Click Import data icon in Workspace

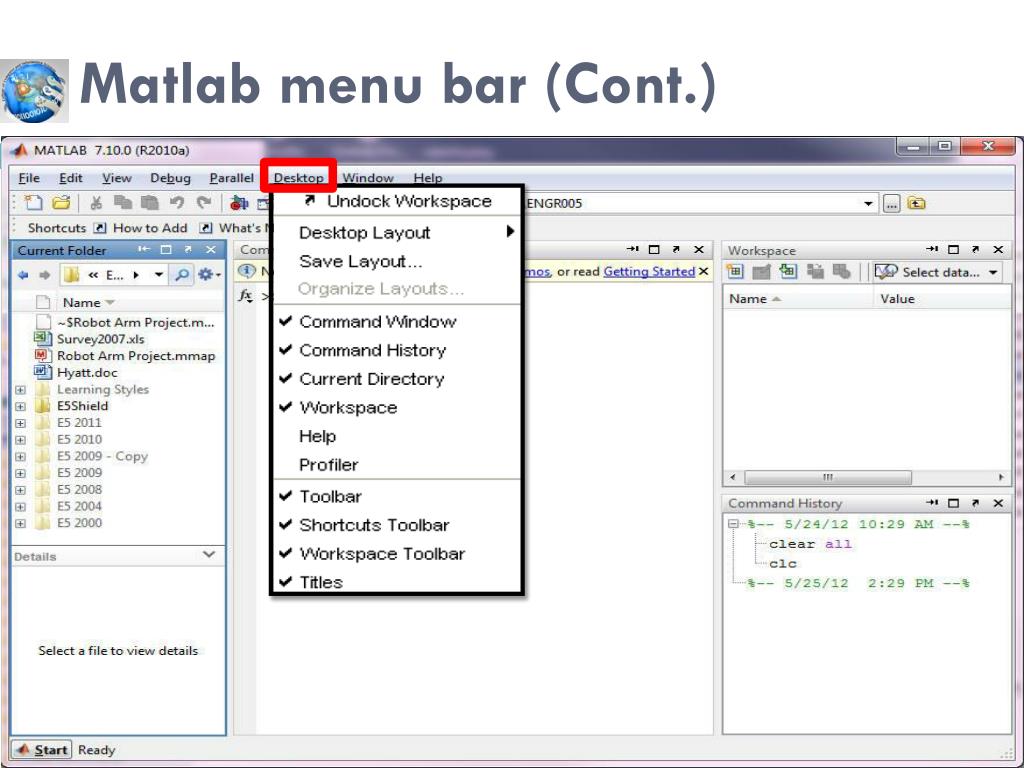[x=788, y=272]
